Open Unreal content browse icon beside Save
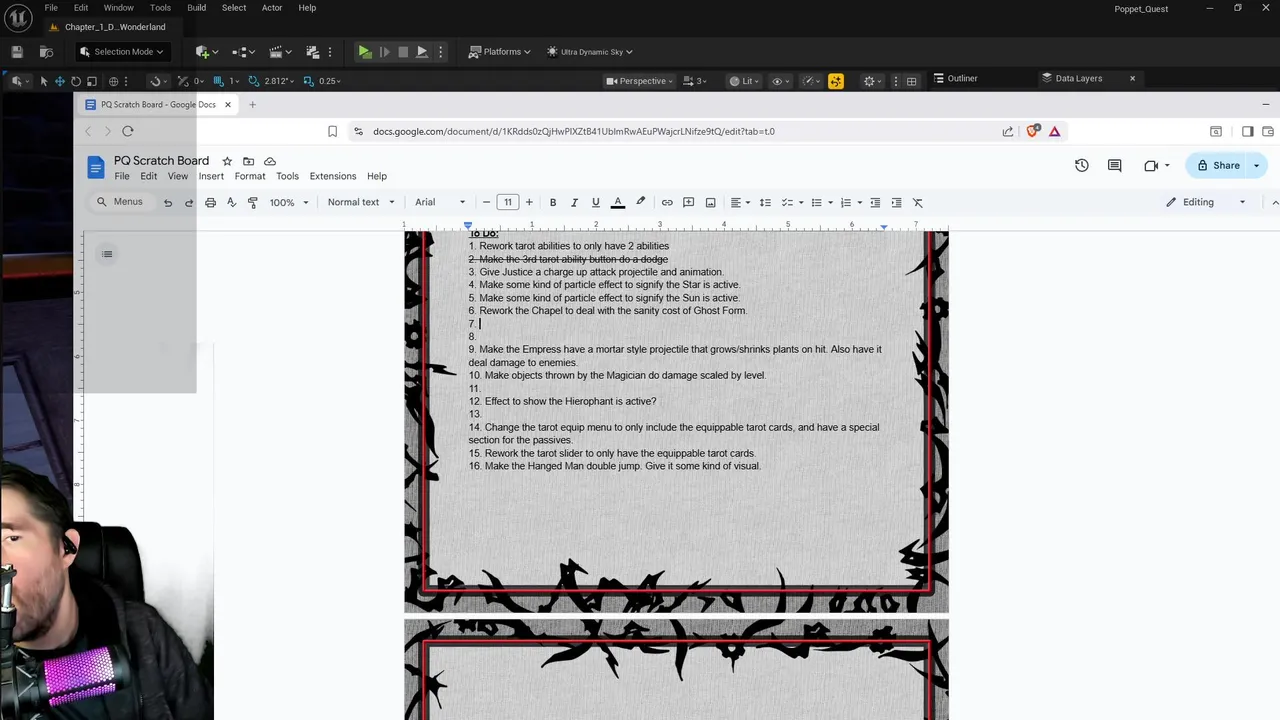Image resolution: width=1280 pixels, height=720 pixels. (46, 52)
